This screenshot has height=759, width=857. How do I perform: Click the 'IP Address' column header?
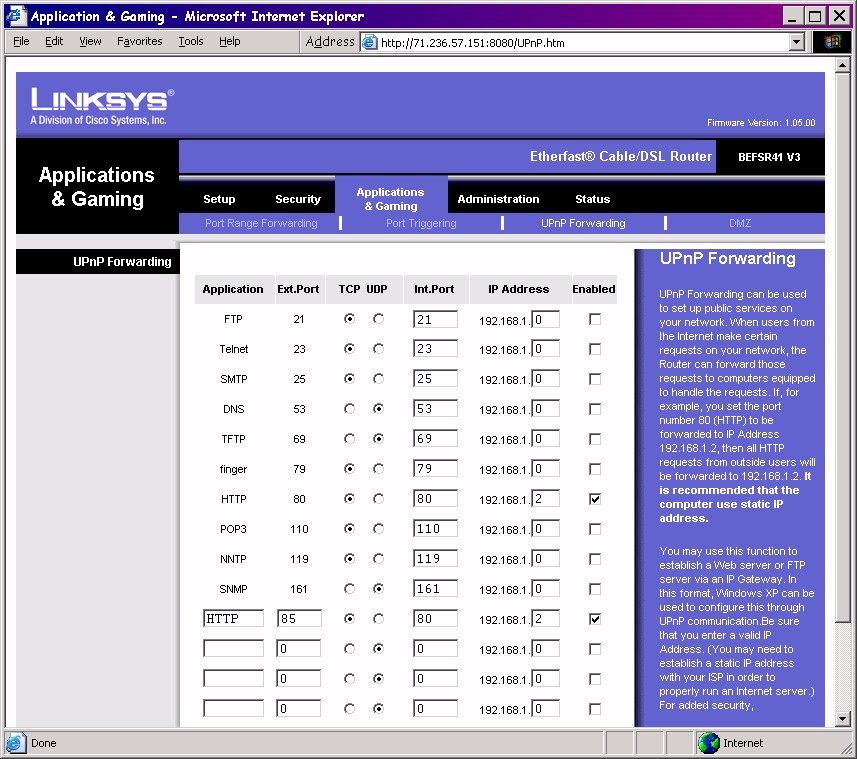[519, 289]
